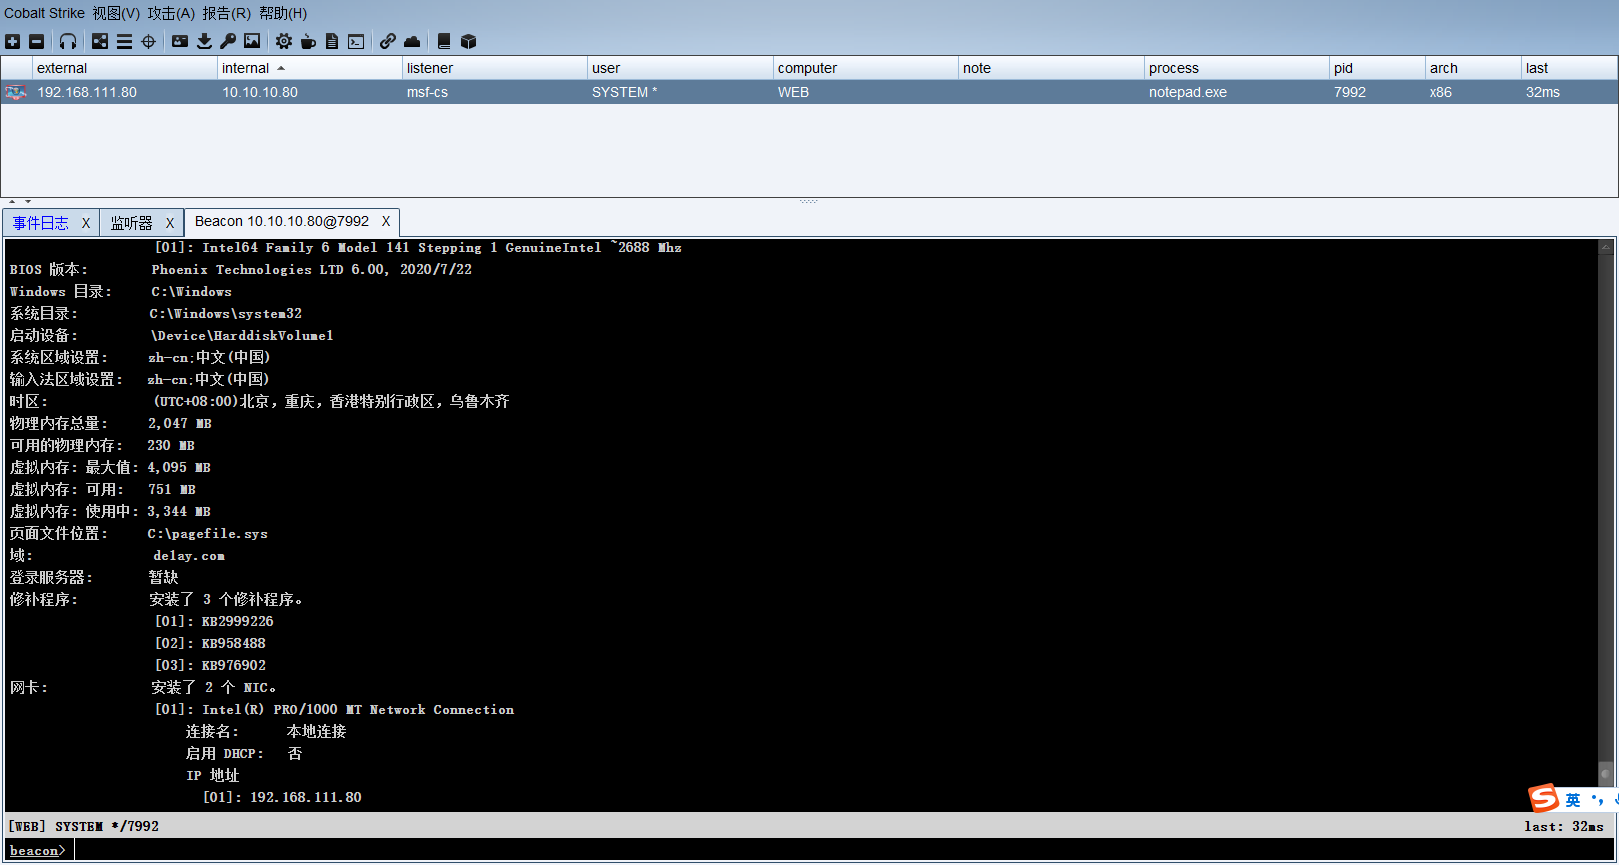Click the beacon session computer icon in the row
This screenshot has width=1619, height=865.
(16, 92)
